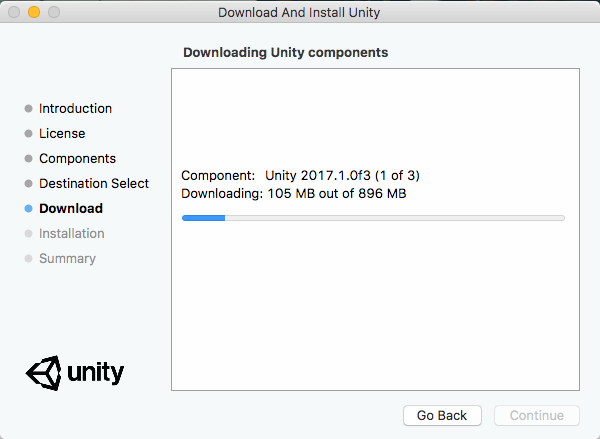Screen dimensions: 600x439
Task: Click the greyed-out Summary step label
Action: click(67, 259)
